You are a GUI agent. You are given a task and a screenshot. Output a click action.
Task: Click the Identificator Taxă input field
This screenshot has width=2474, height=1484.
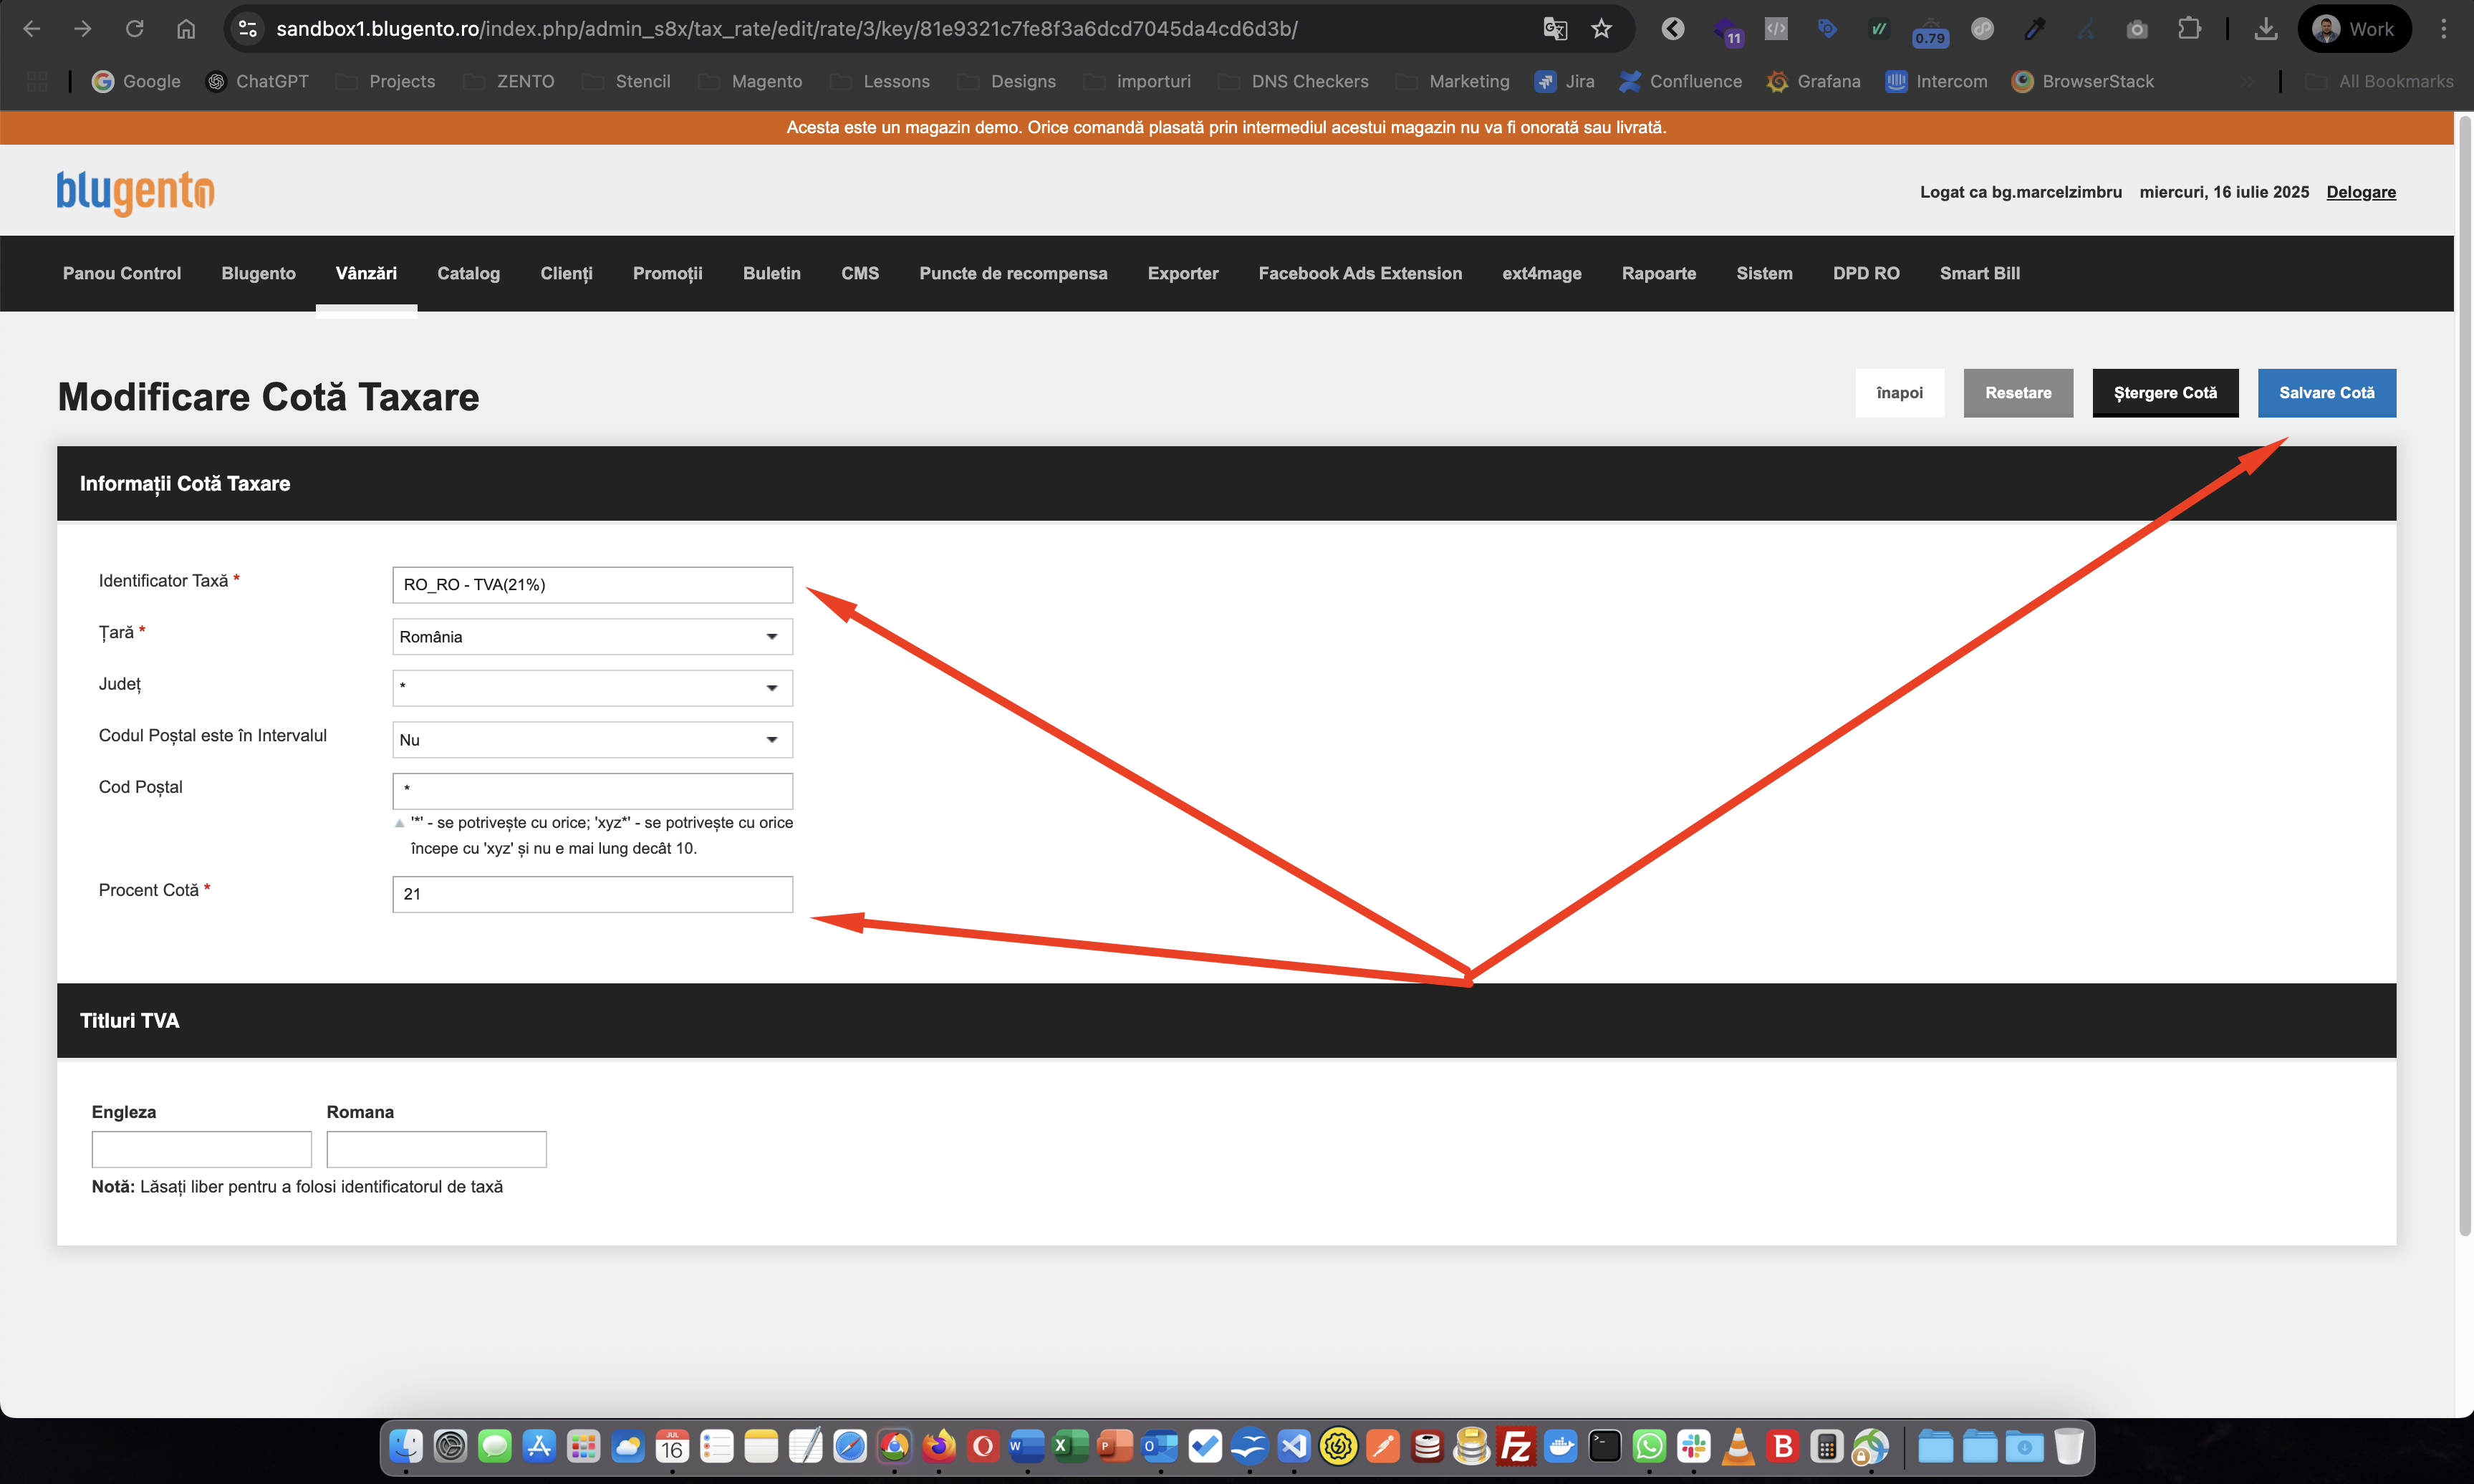click(x=592, y=585)
